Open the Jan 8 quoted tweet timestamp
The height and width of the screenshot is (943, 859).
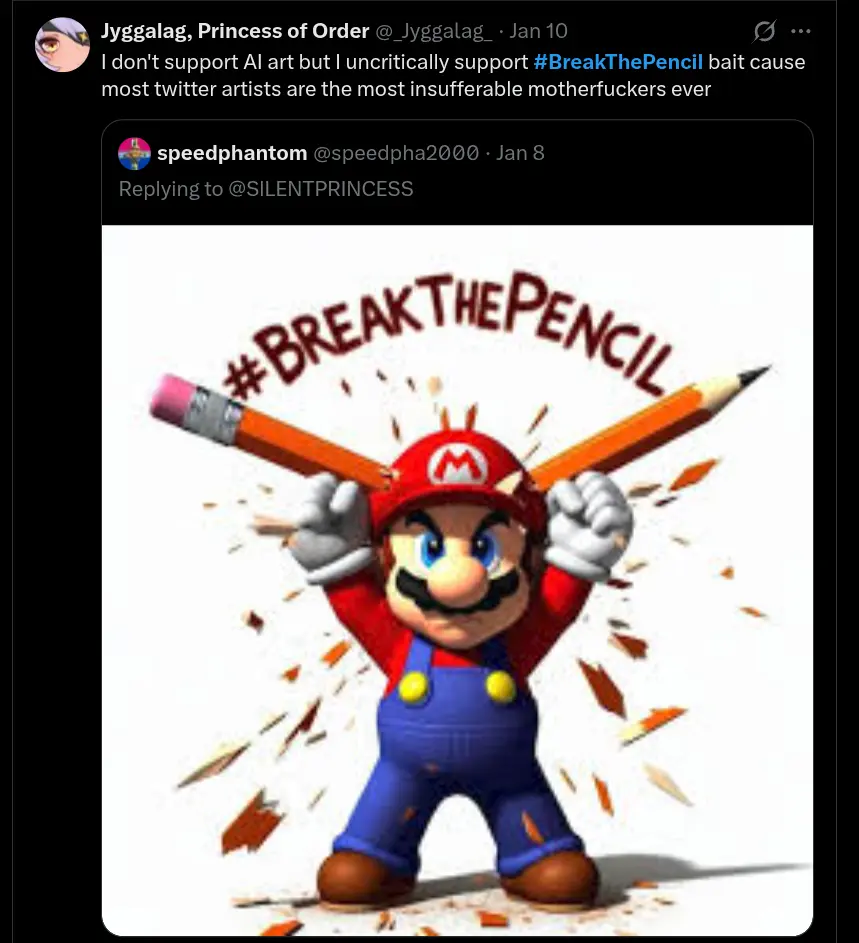click(520, 153)
